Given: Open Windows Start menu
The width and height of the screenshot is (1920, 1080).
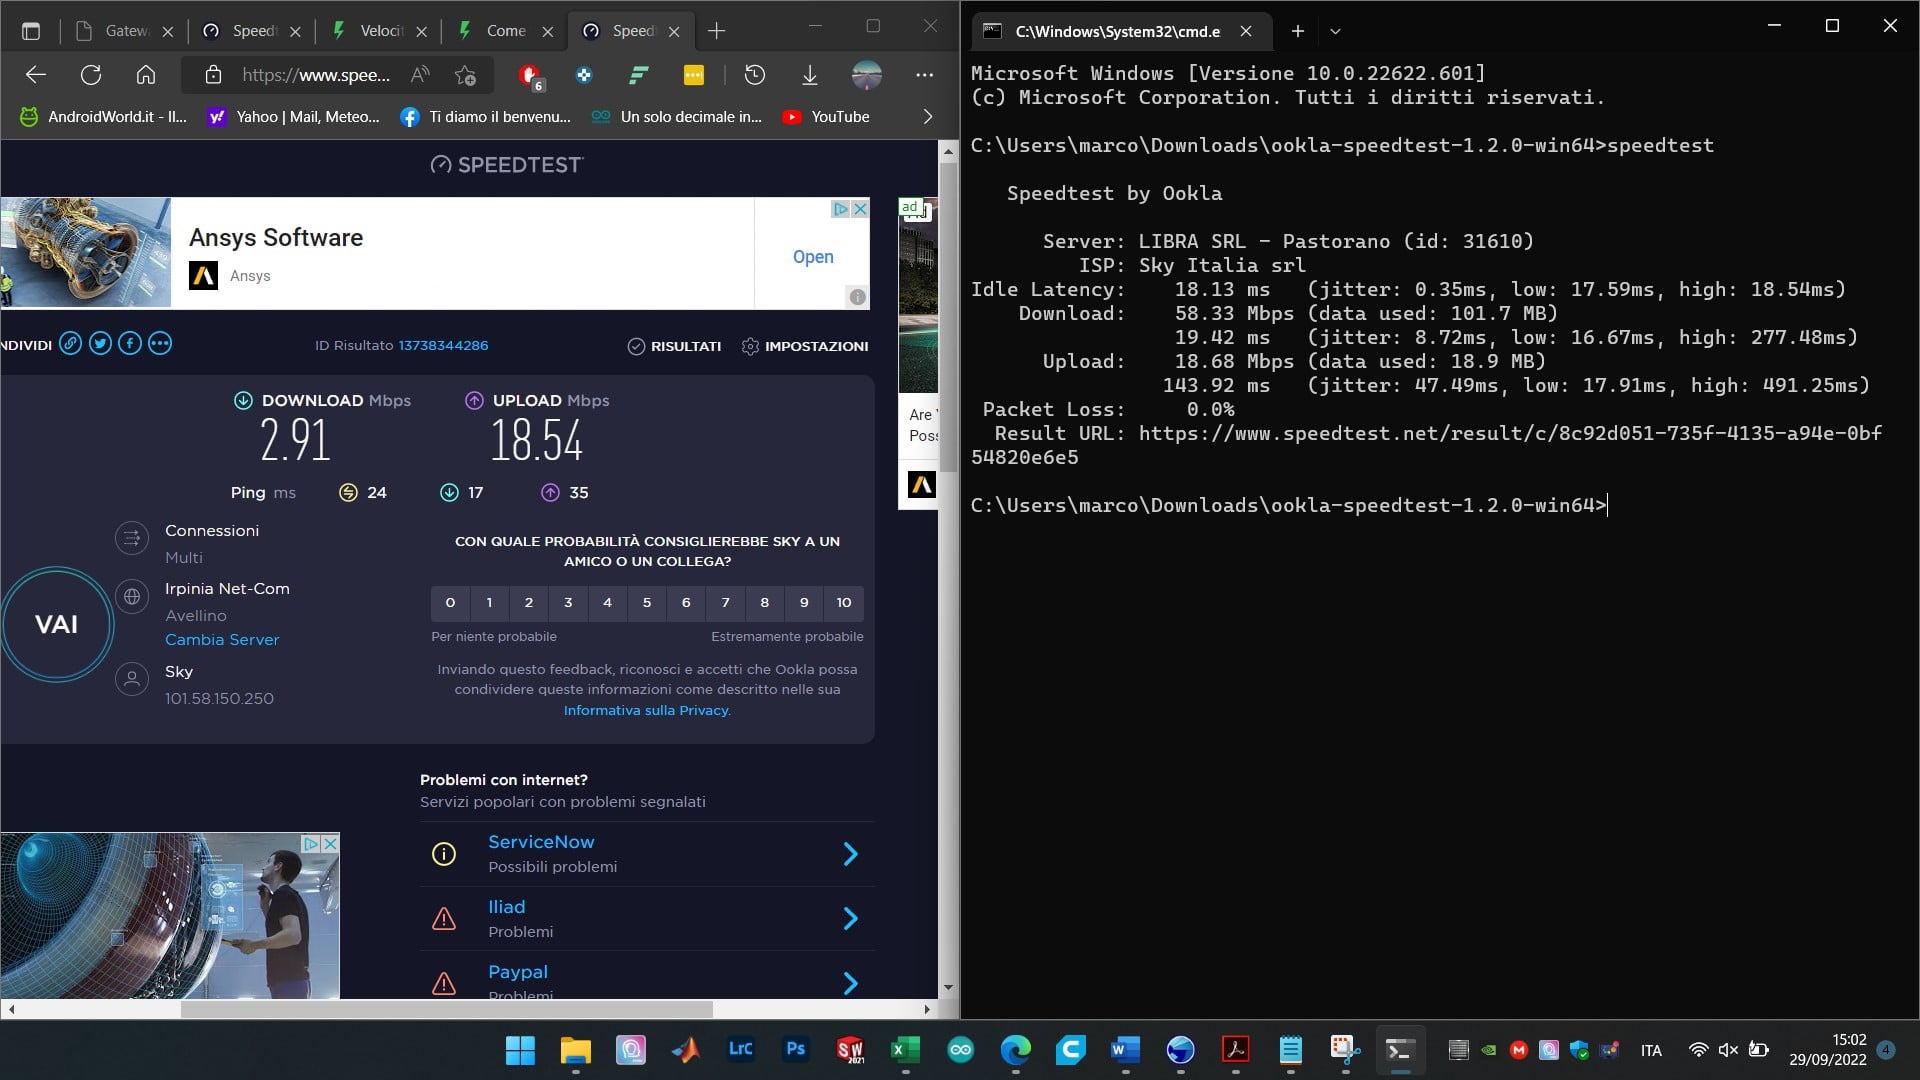Looking at the screenshot, I should tap(520, 1050).
